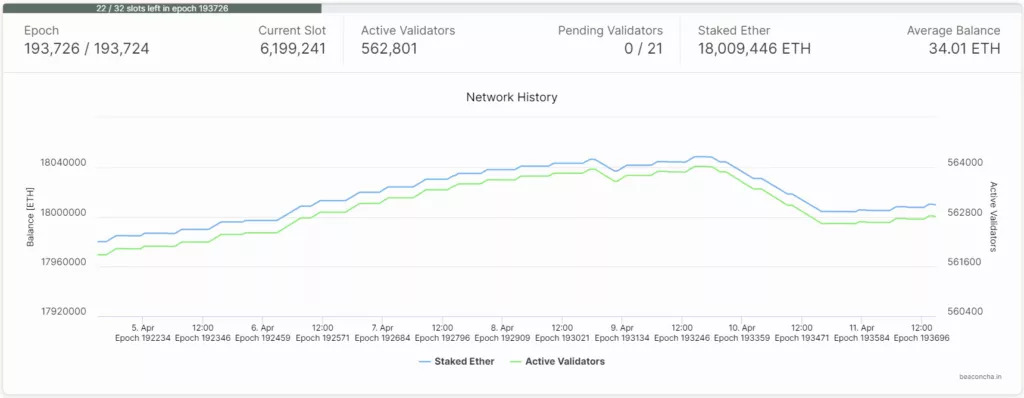Click the 7. Apr Epoch 192684 axis label

(x=383, y=333)
